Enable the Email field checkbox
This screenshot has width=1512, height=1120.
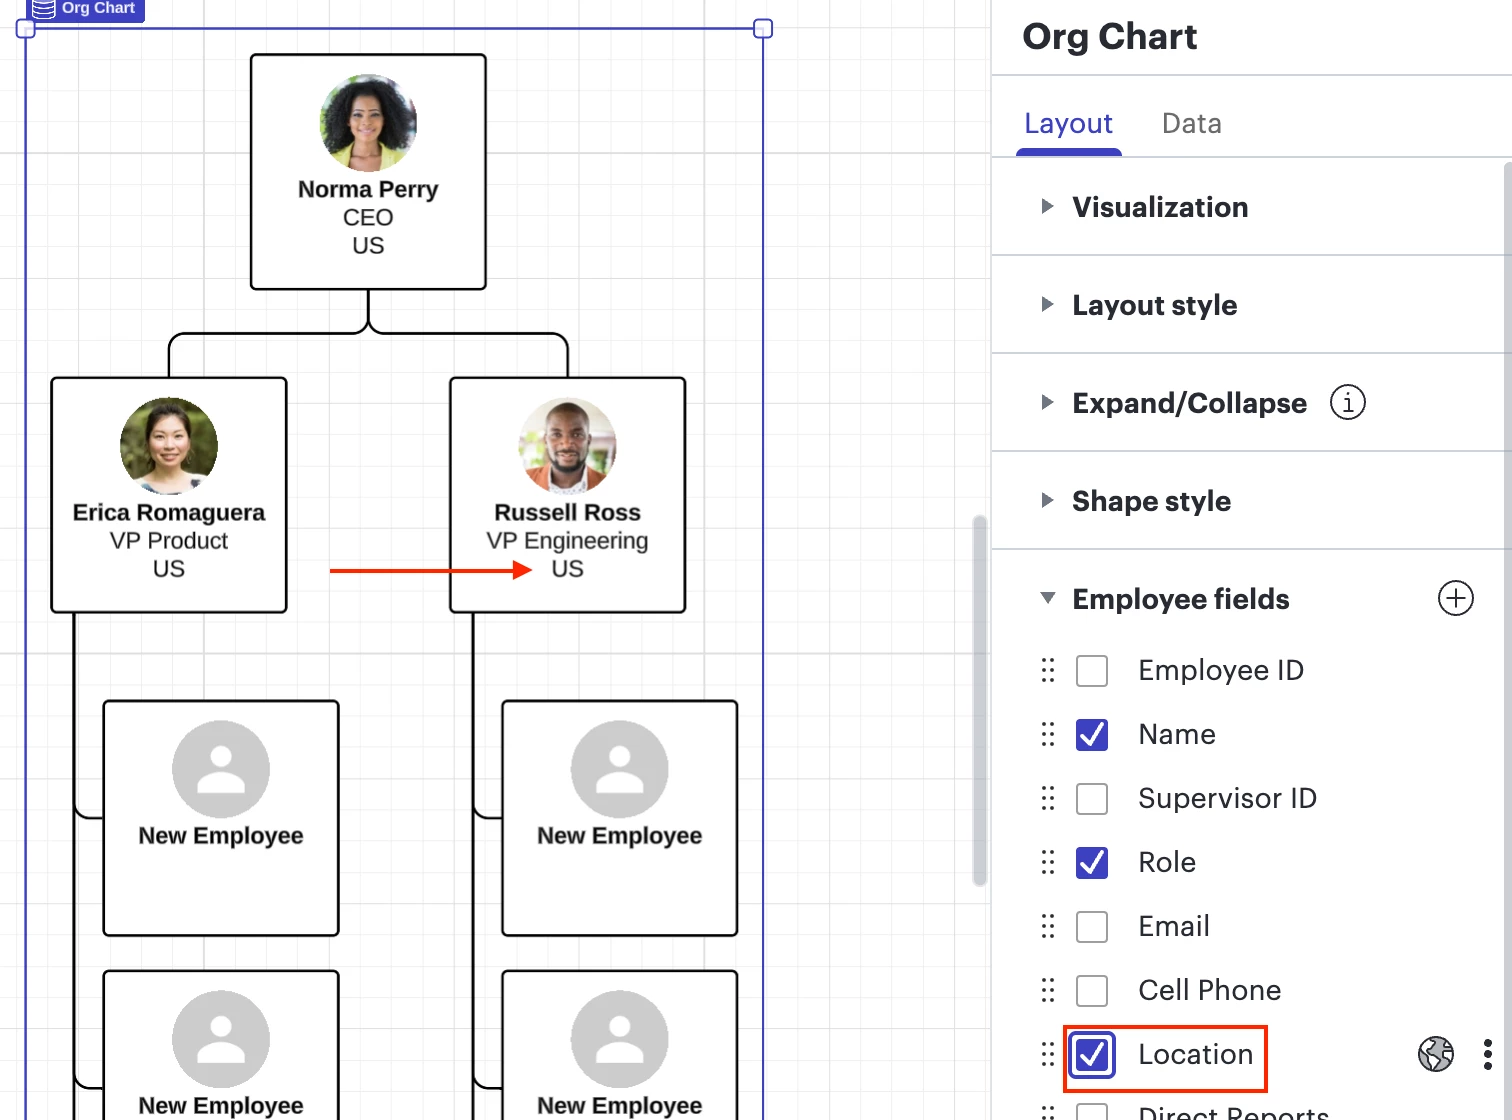pyautogui.click(x=1091, y=926)
